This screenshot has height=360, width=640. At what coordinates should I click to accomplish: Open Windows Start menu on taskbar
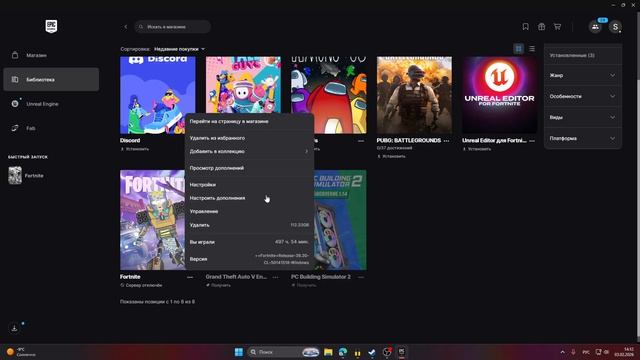coord(239,352)
